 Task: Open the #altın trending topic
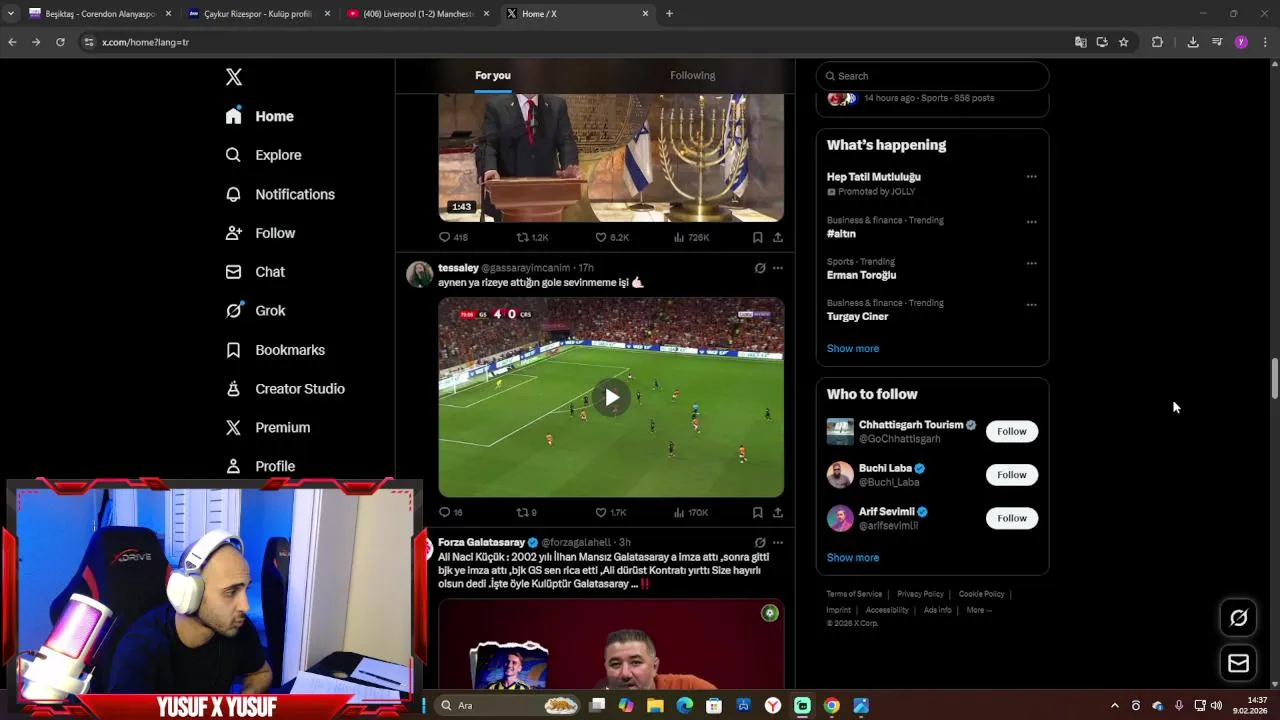[841, 233]
